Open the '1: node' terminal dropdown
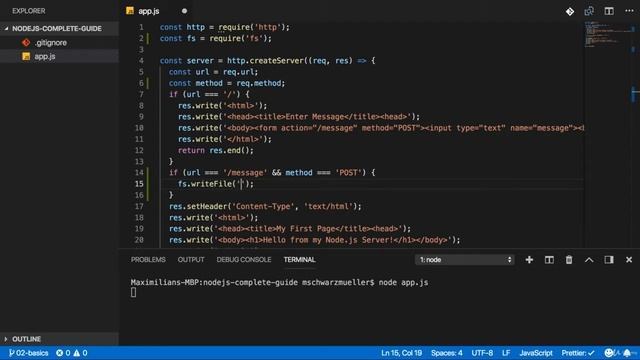640x360 pixels. [464, 260]
